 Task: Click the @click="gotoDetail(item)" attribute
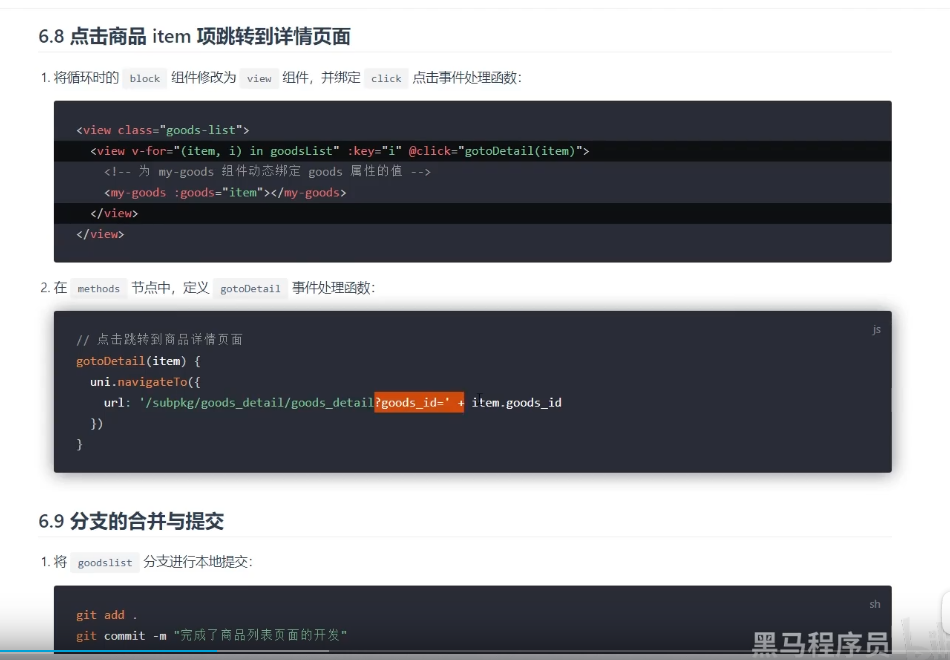click(495, 151)
